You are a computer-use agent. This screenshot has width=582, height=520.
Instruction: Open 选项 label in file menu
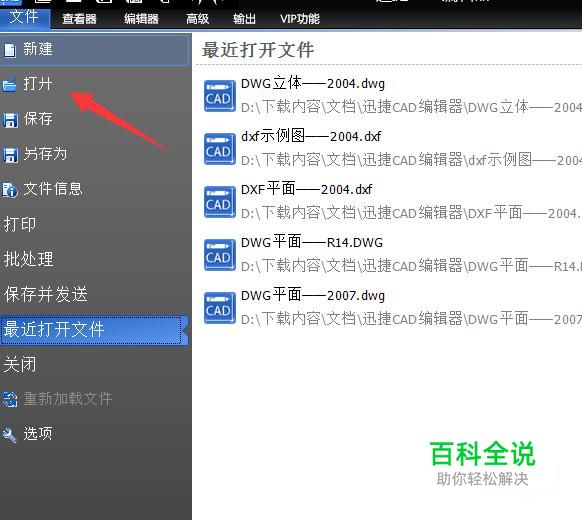click(x=38, y=434)
